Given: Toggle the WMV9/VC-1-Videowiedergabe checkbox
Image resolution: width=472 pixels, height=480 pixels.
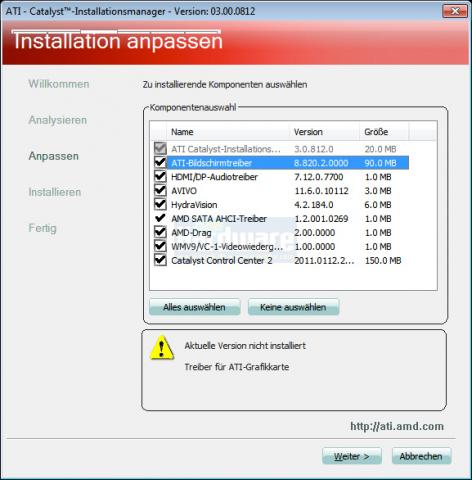Looking at the screenshot, I should tap(160, 246).
